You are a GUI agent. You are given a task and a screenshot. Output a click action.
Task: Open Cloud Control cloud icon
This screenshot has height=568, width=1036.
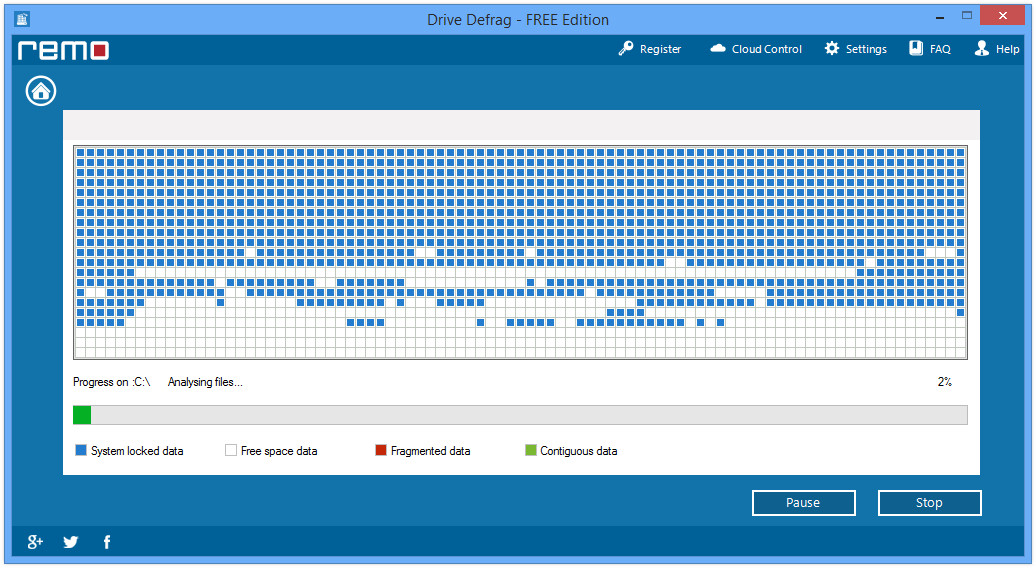point(718,48)
